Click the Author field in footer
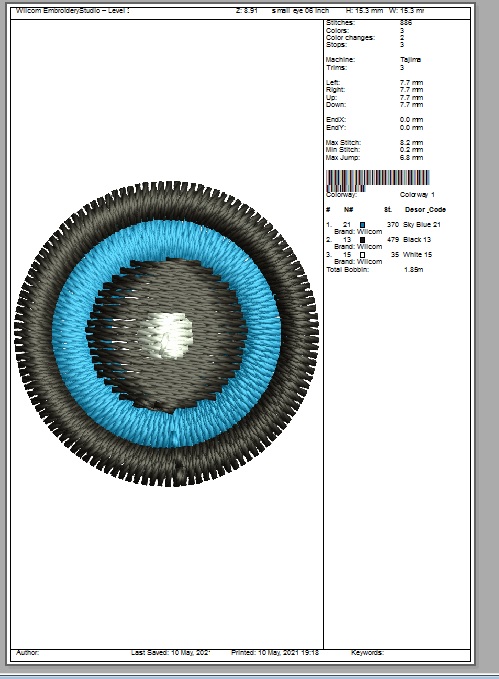The height and width of the screenshot is (679, 499). coord(27,653)
